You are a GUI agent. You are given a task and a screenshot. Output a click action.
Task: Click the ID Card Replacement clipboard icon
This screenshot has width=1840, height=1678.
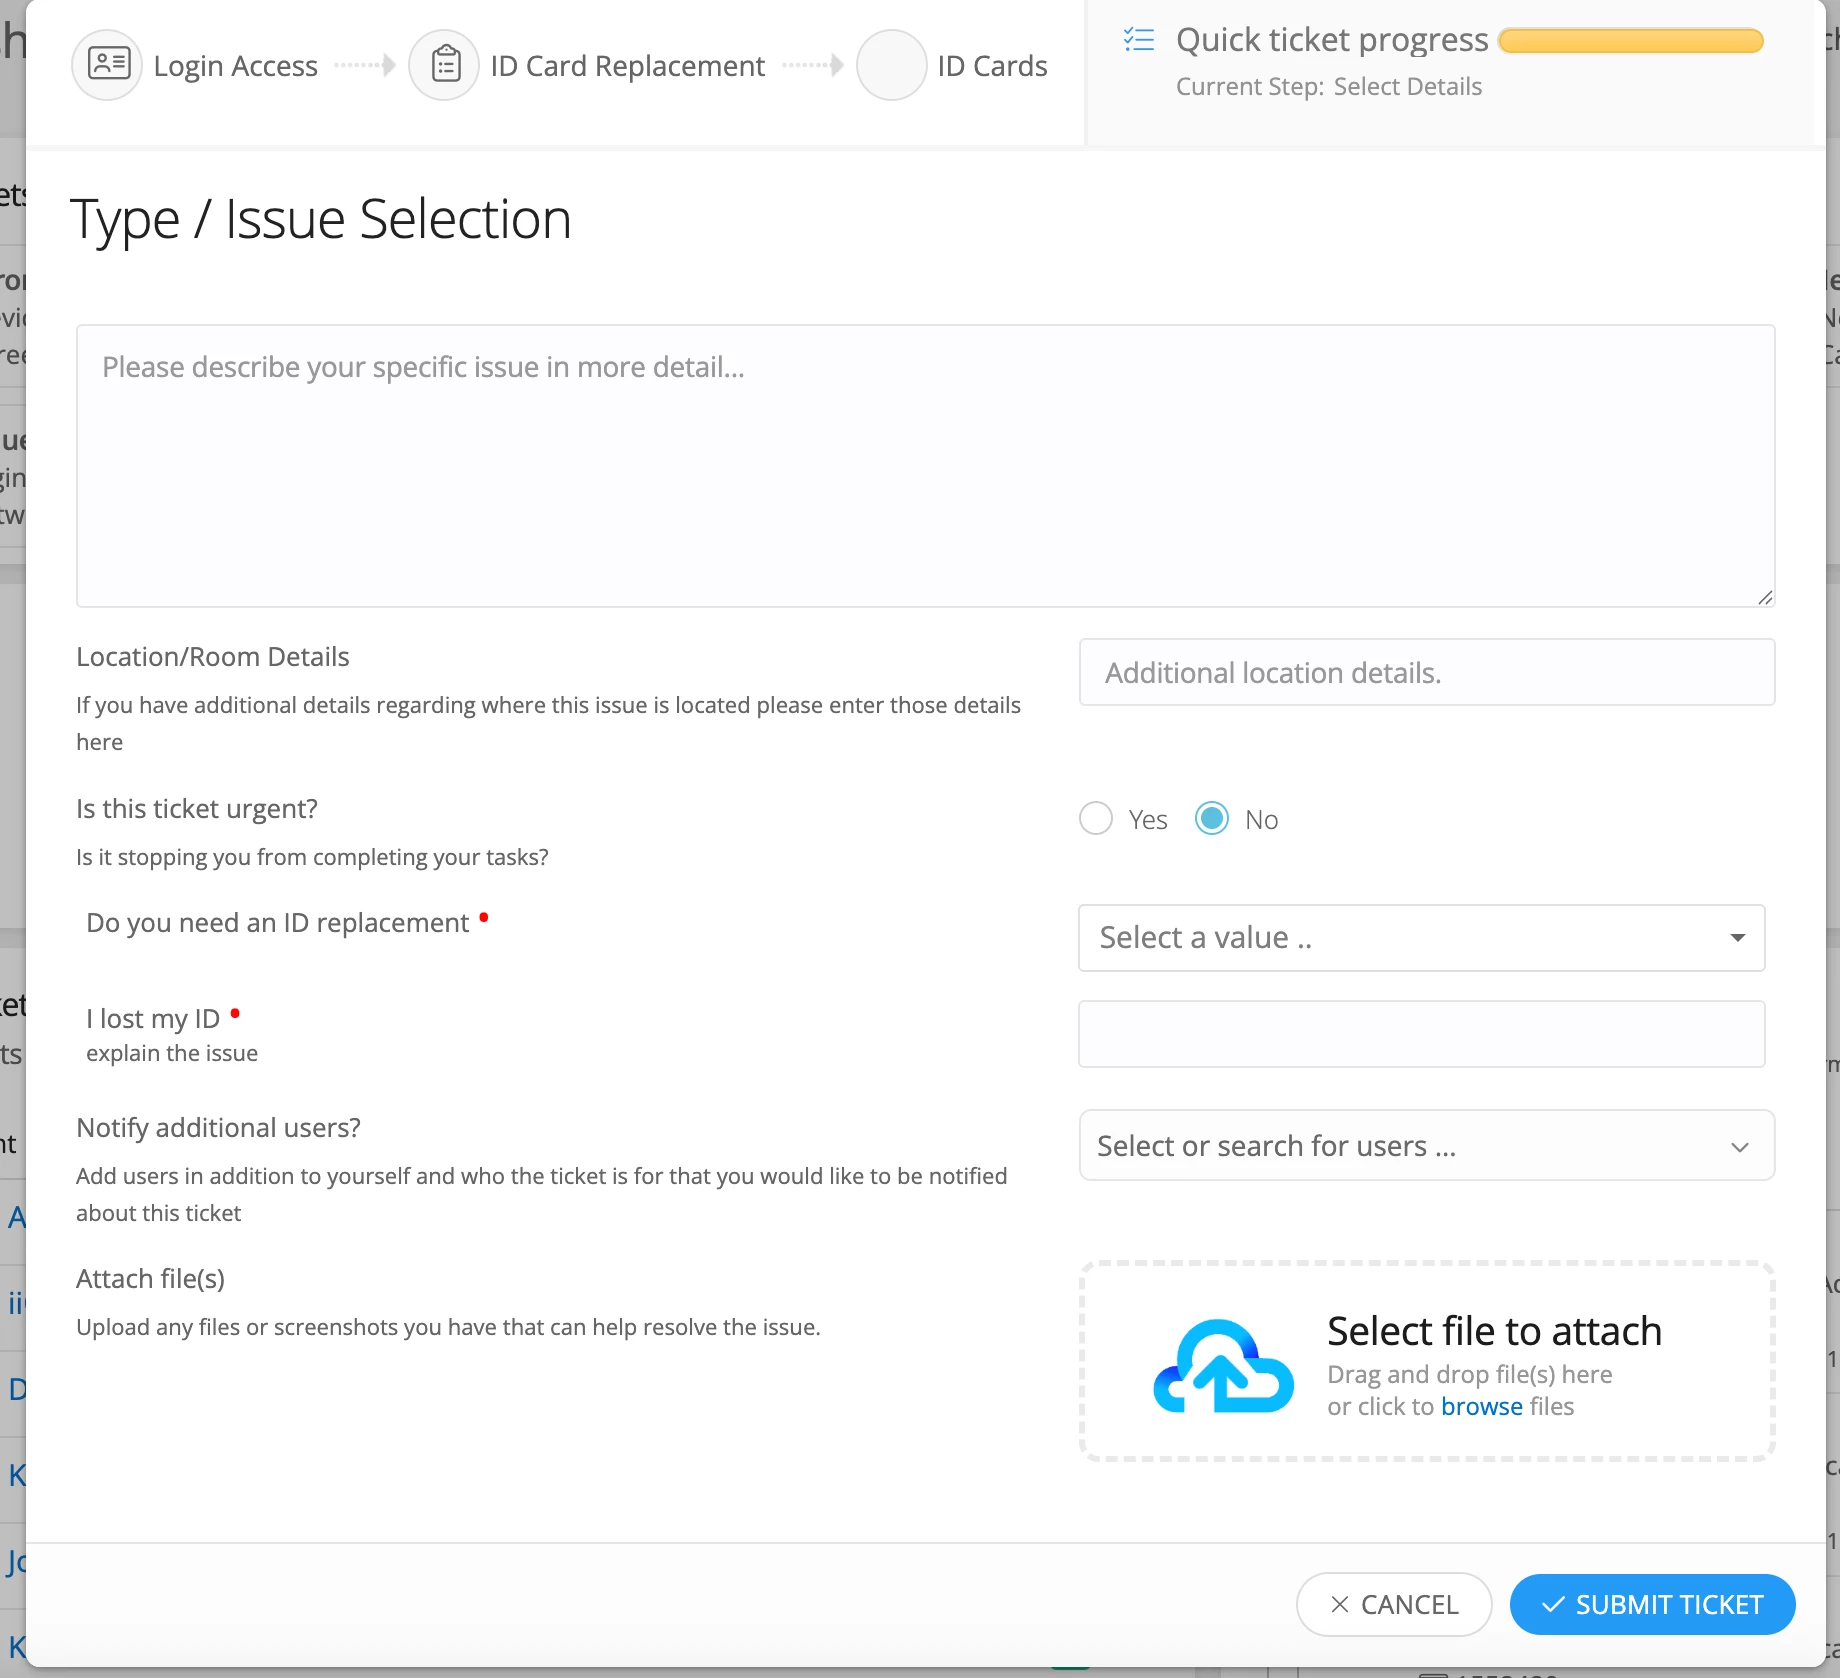pyautogui.click(x=445, y=65)
